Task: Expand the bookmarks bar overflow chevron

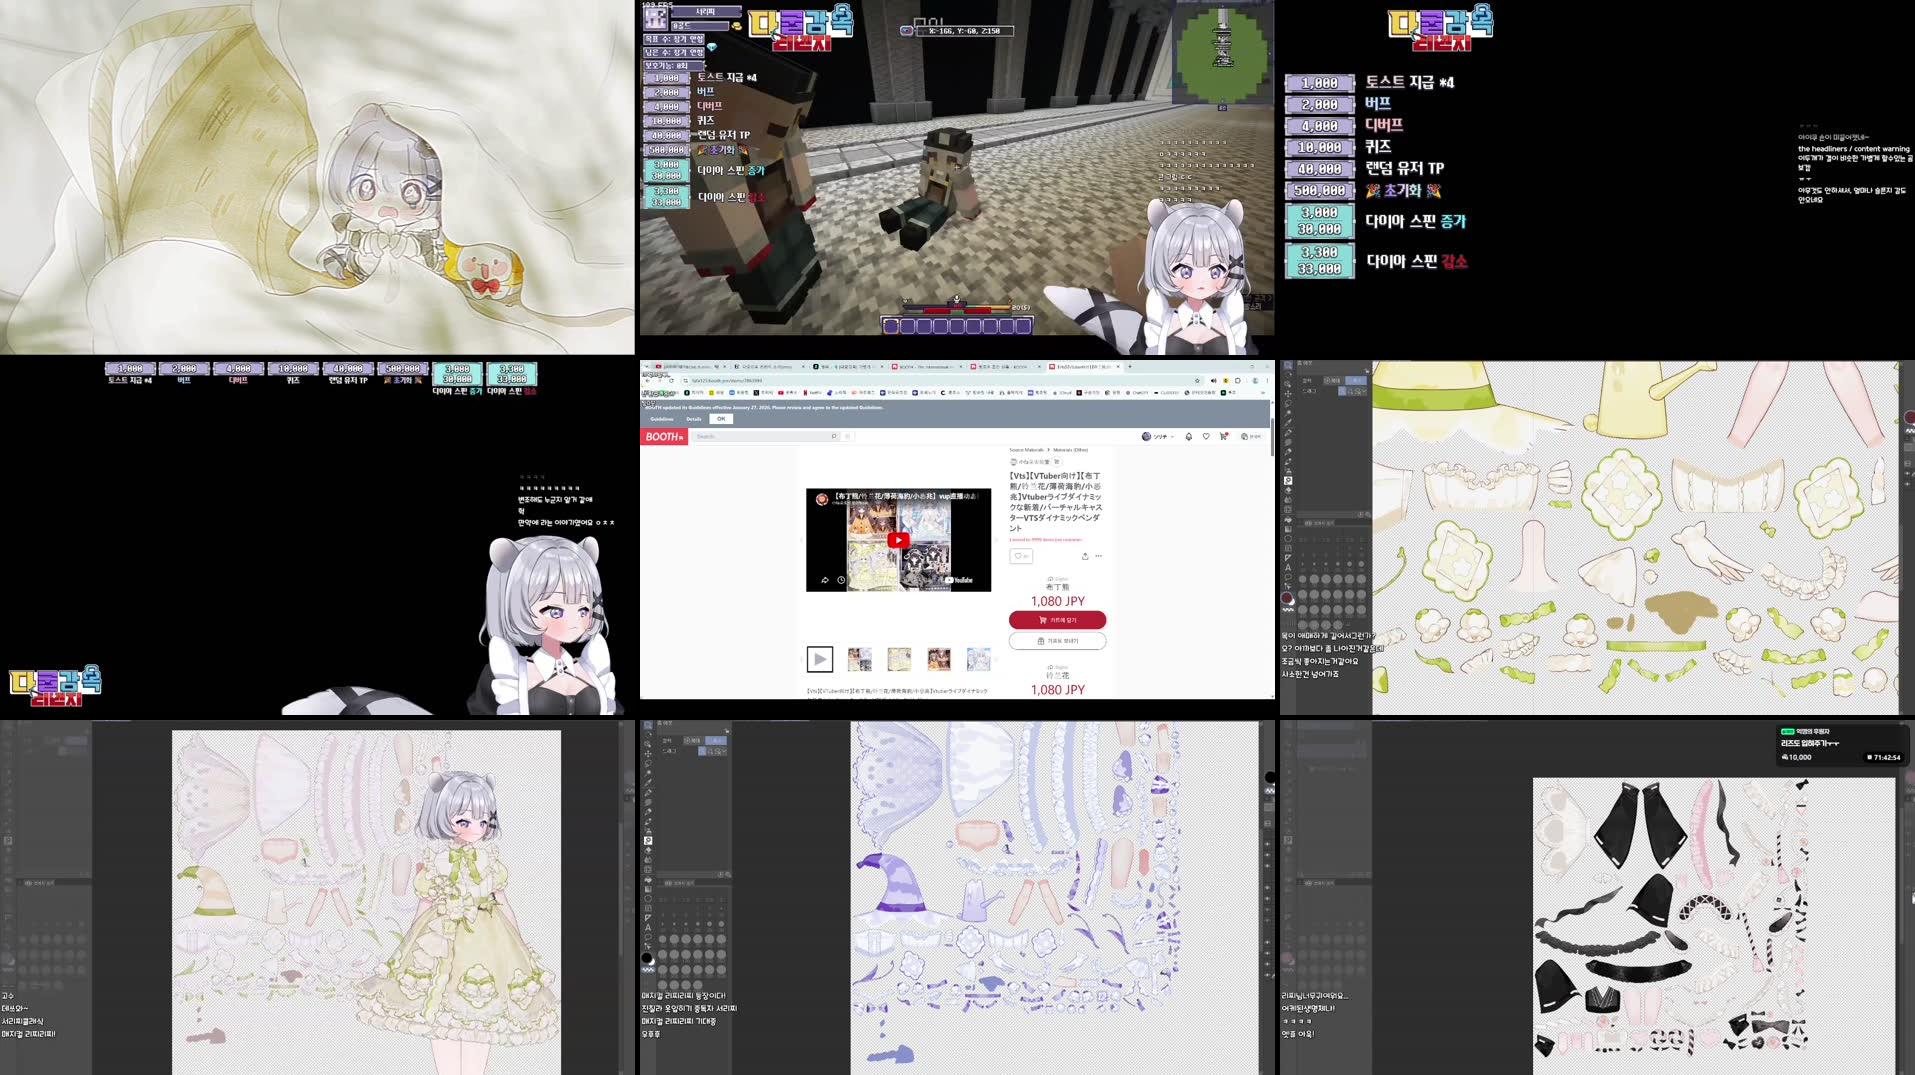Action: click(1263, 393)
